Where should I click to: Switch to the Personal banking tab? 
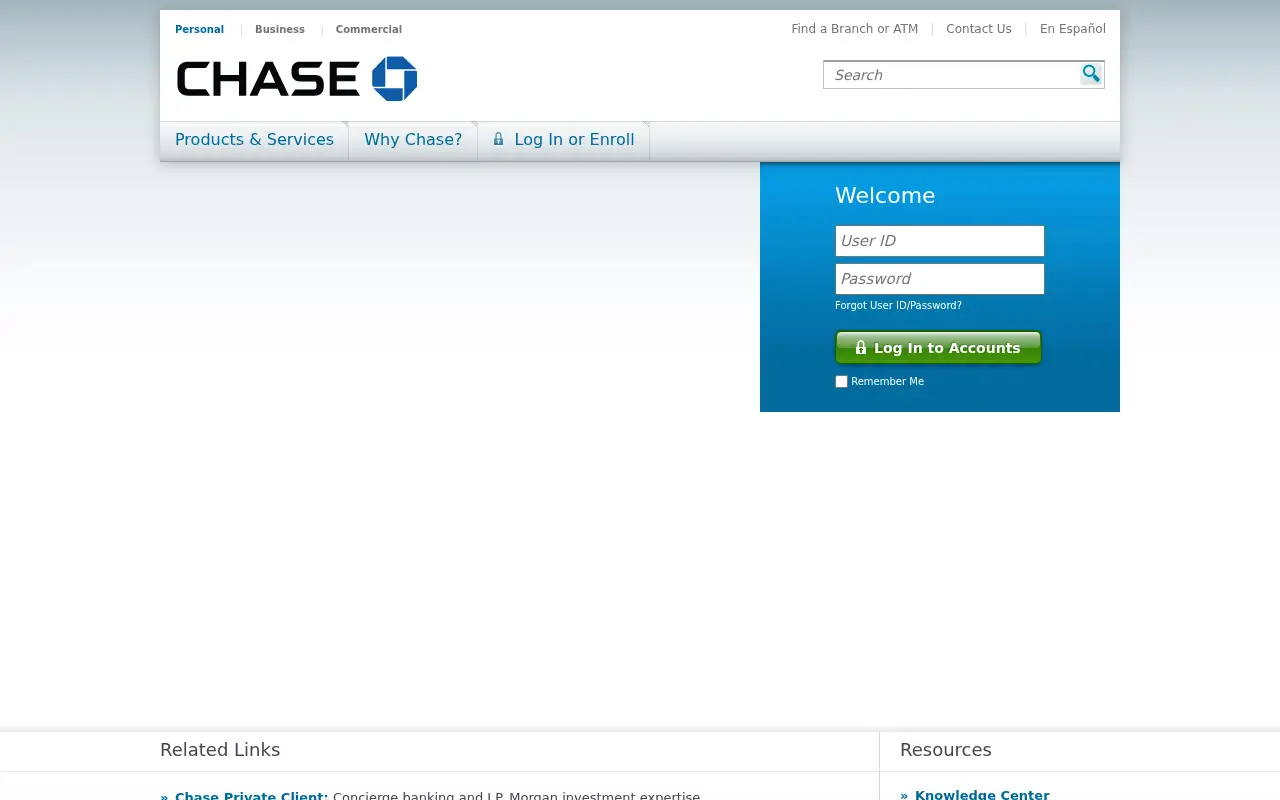[x=199, y=29]
